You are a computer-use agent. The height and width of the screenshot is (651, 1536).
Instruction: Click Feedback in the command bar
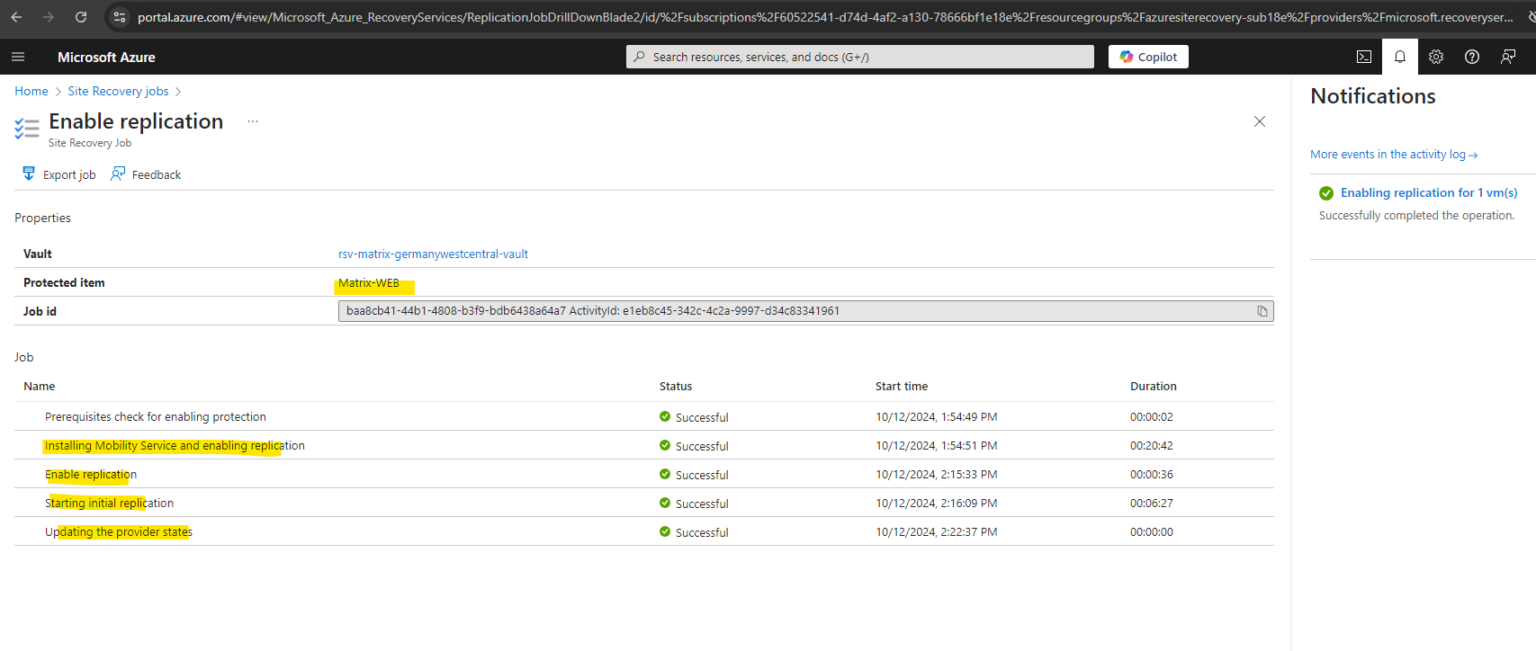point(146,174)
